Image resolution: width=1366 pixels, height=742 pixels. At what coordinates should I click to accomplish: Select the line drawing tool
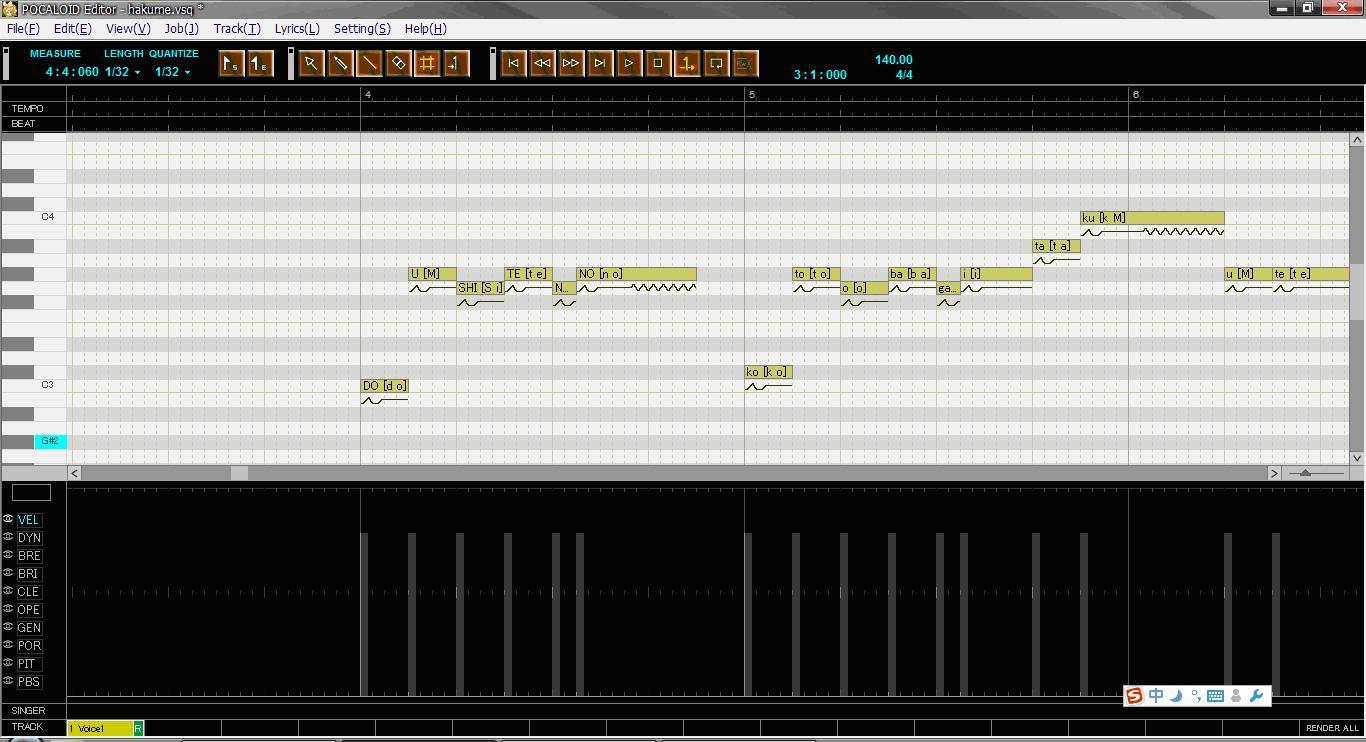tap(369, 64)
